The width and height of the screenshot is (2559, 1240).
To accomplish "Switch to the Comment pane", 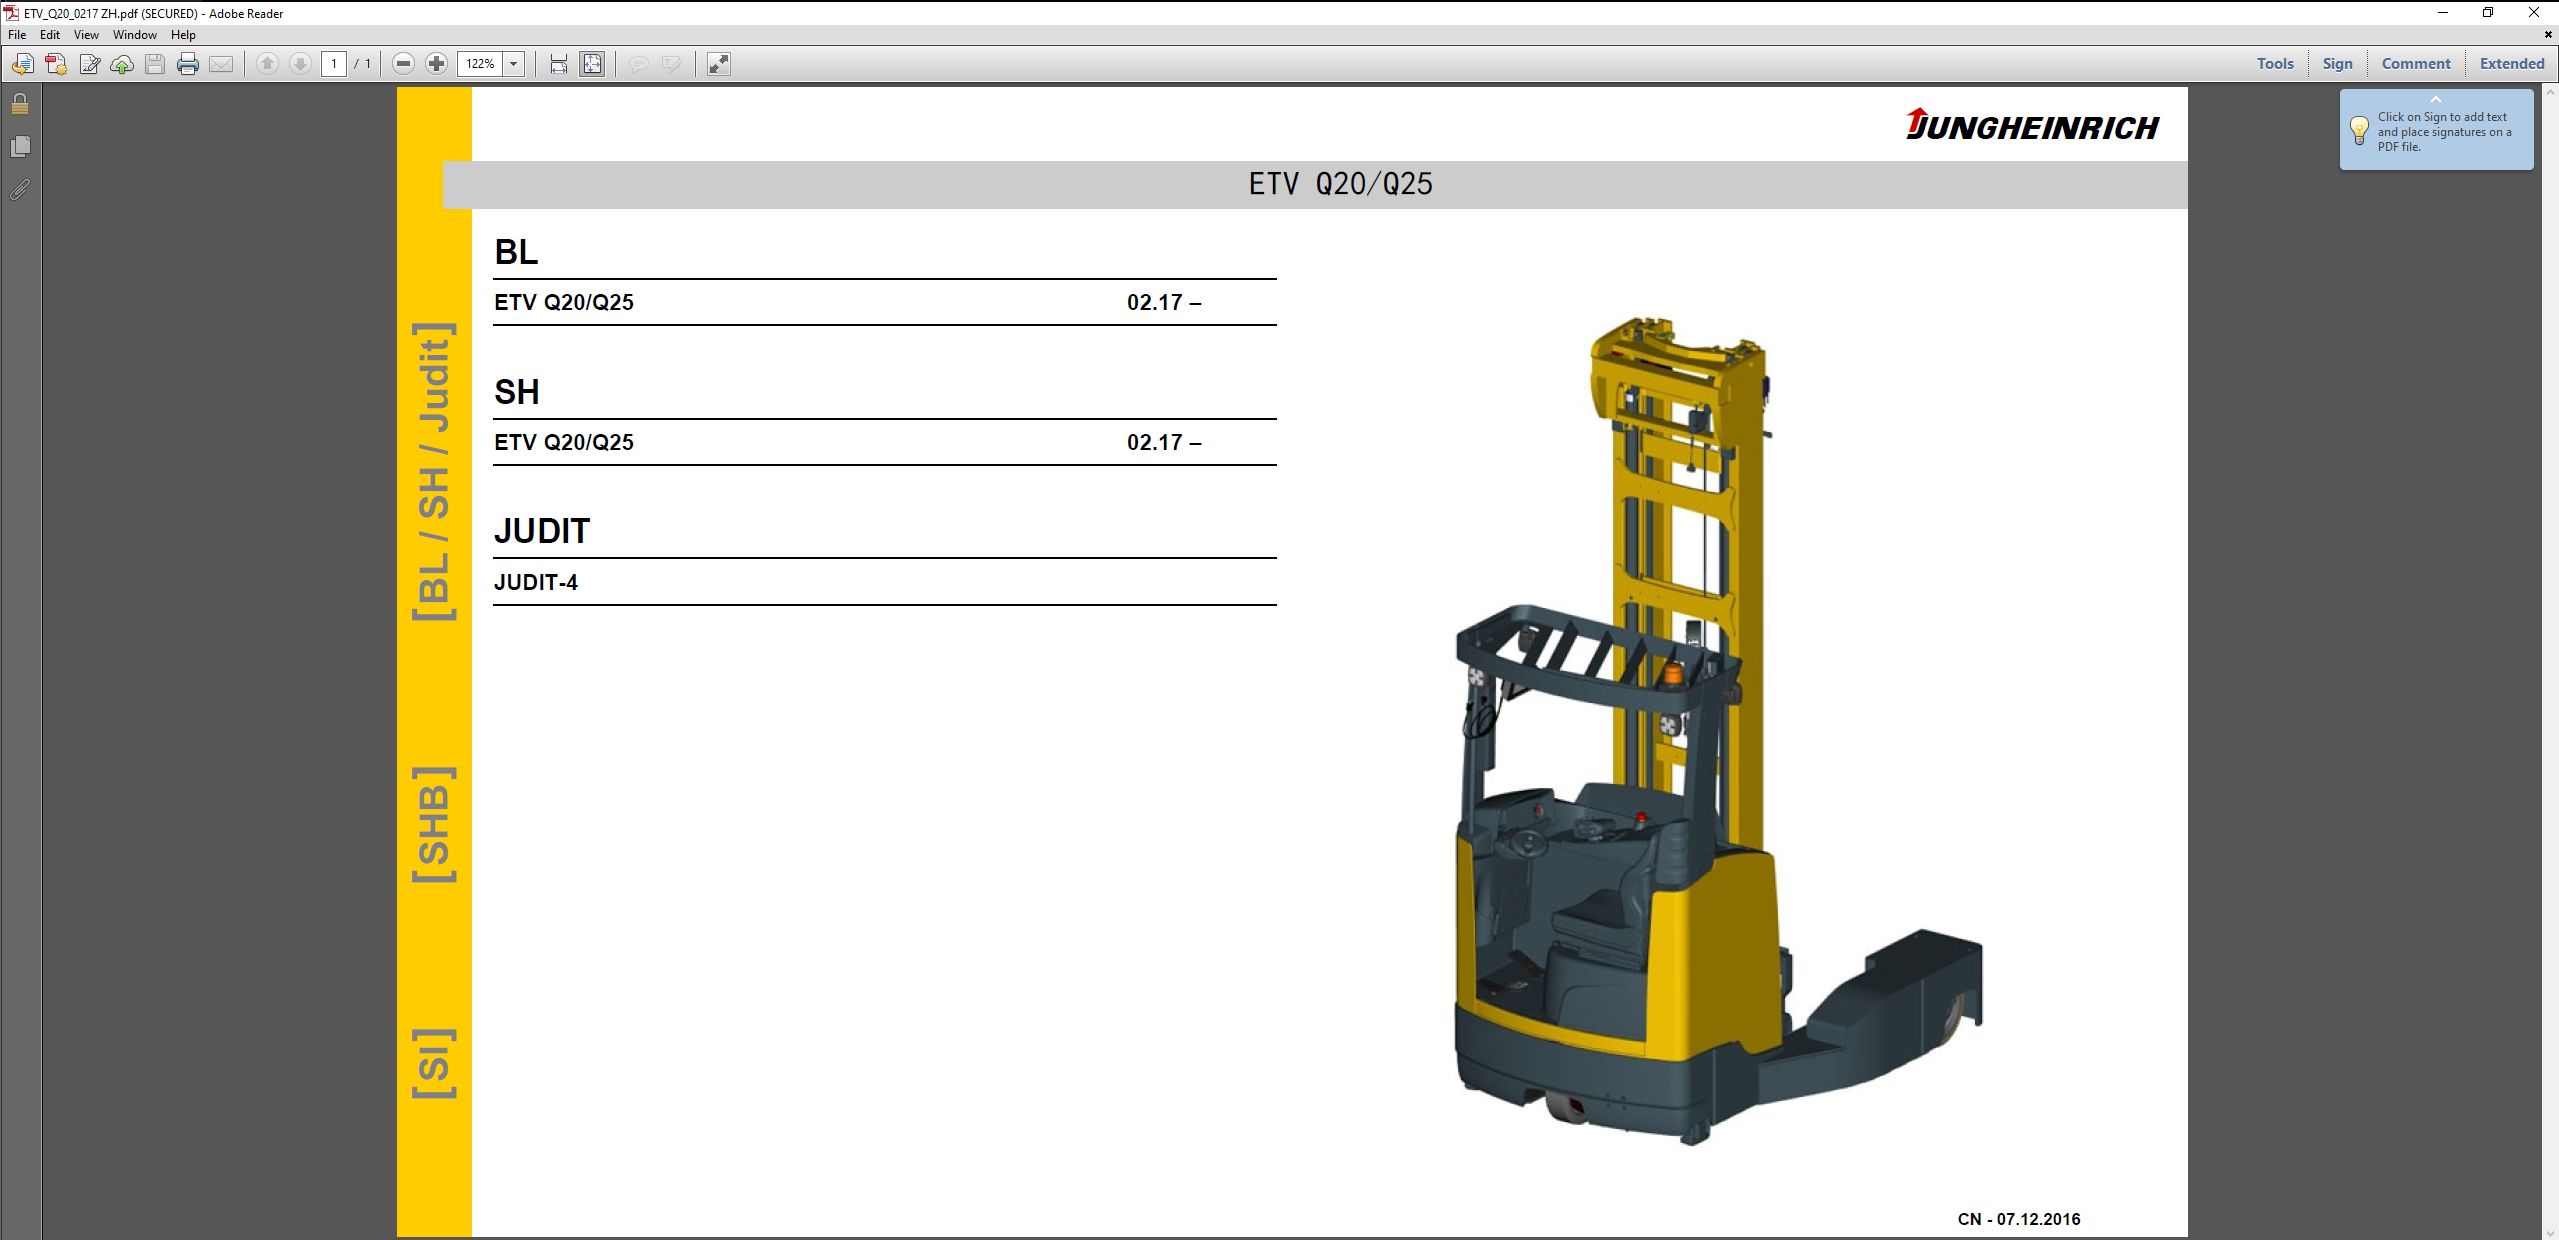I will pos(2415,63).
